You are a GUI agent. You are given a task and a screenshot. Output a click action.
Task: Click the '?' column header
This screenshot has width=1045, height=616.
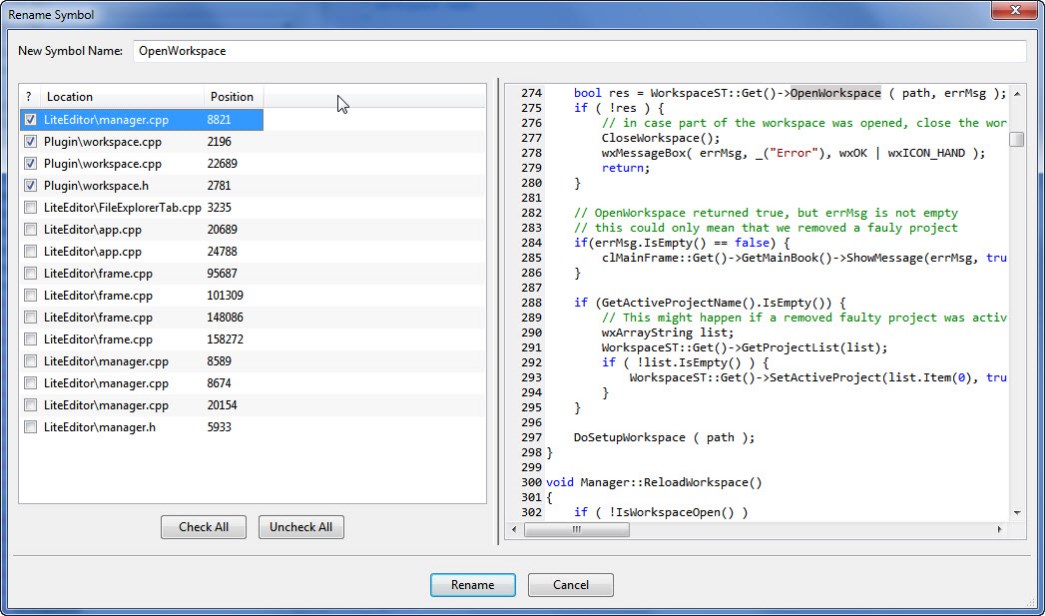coord(30,97)
